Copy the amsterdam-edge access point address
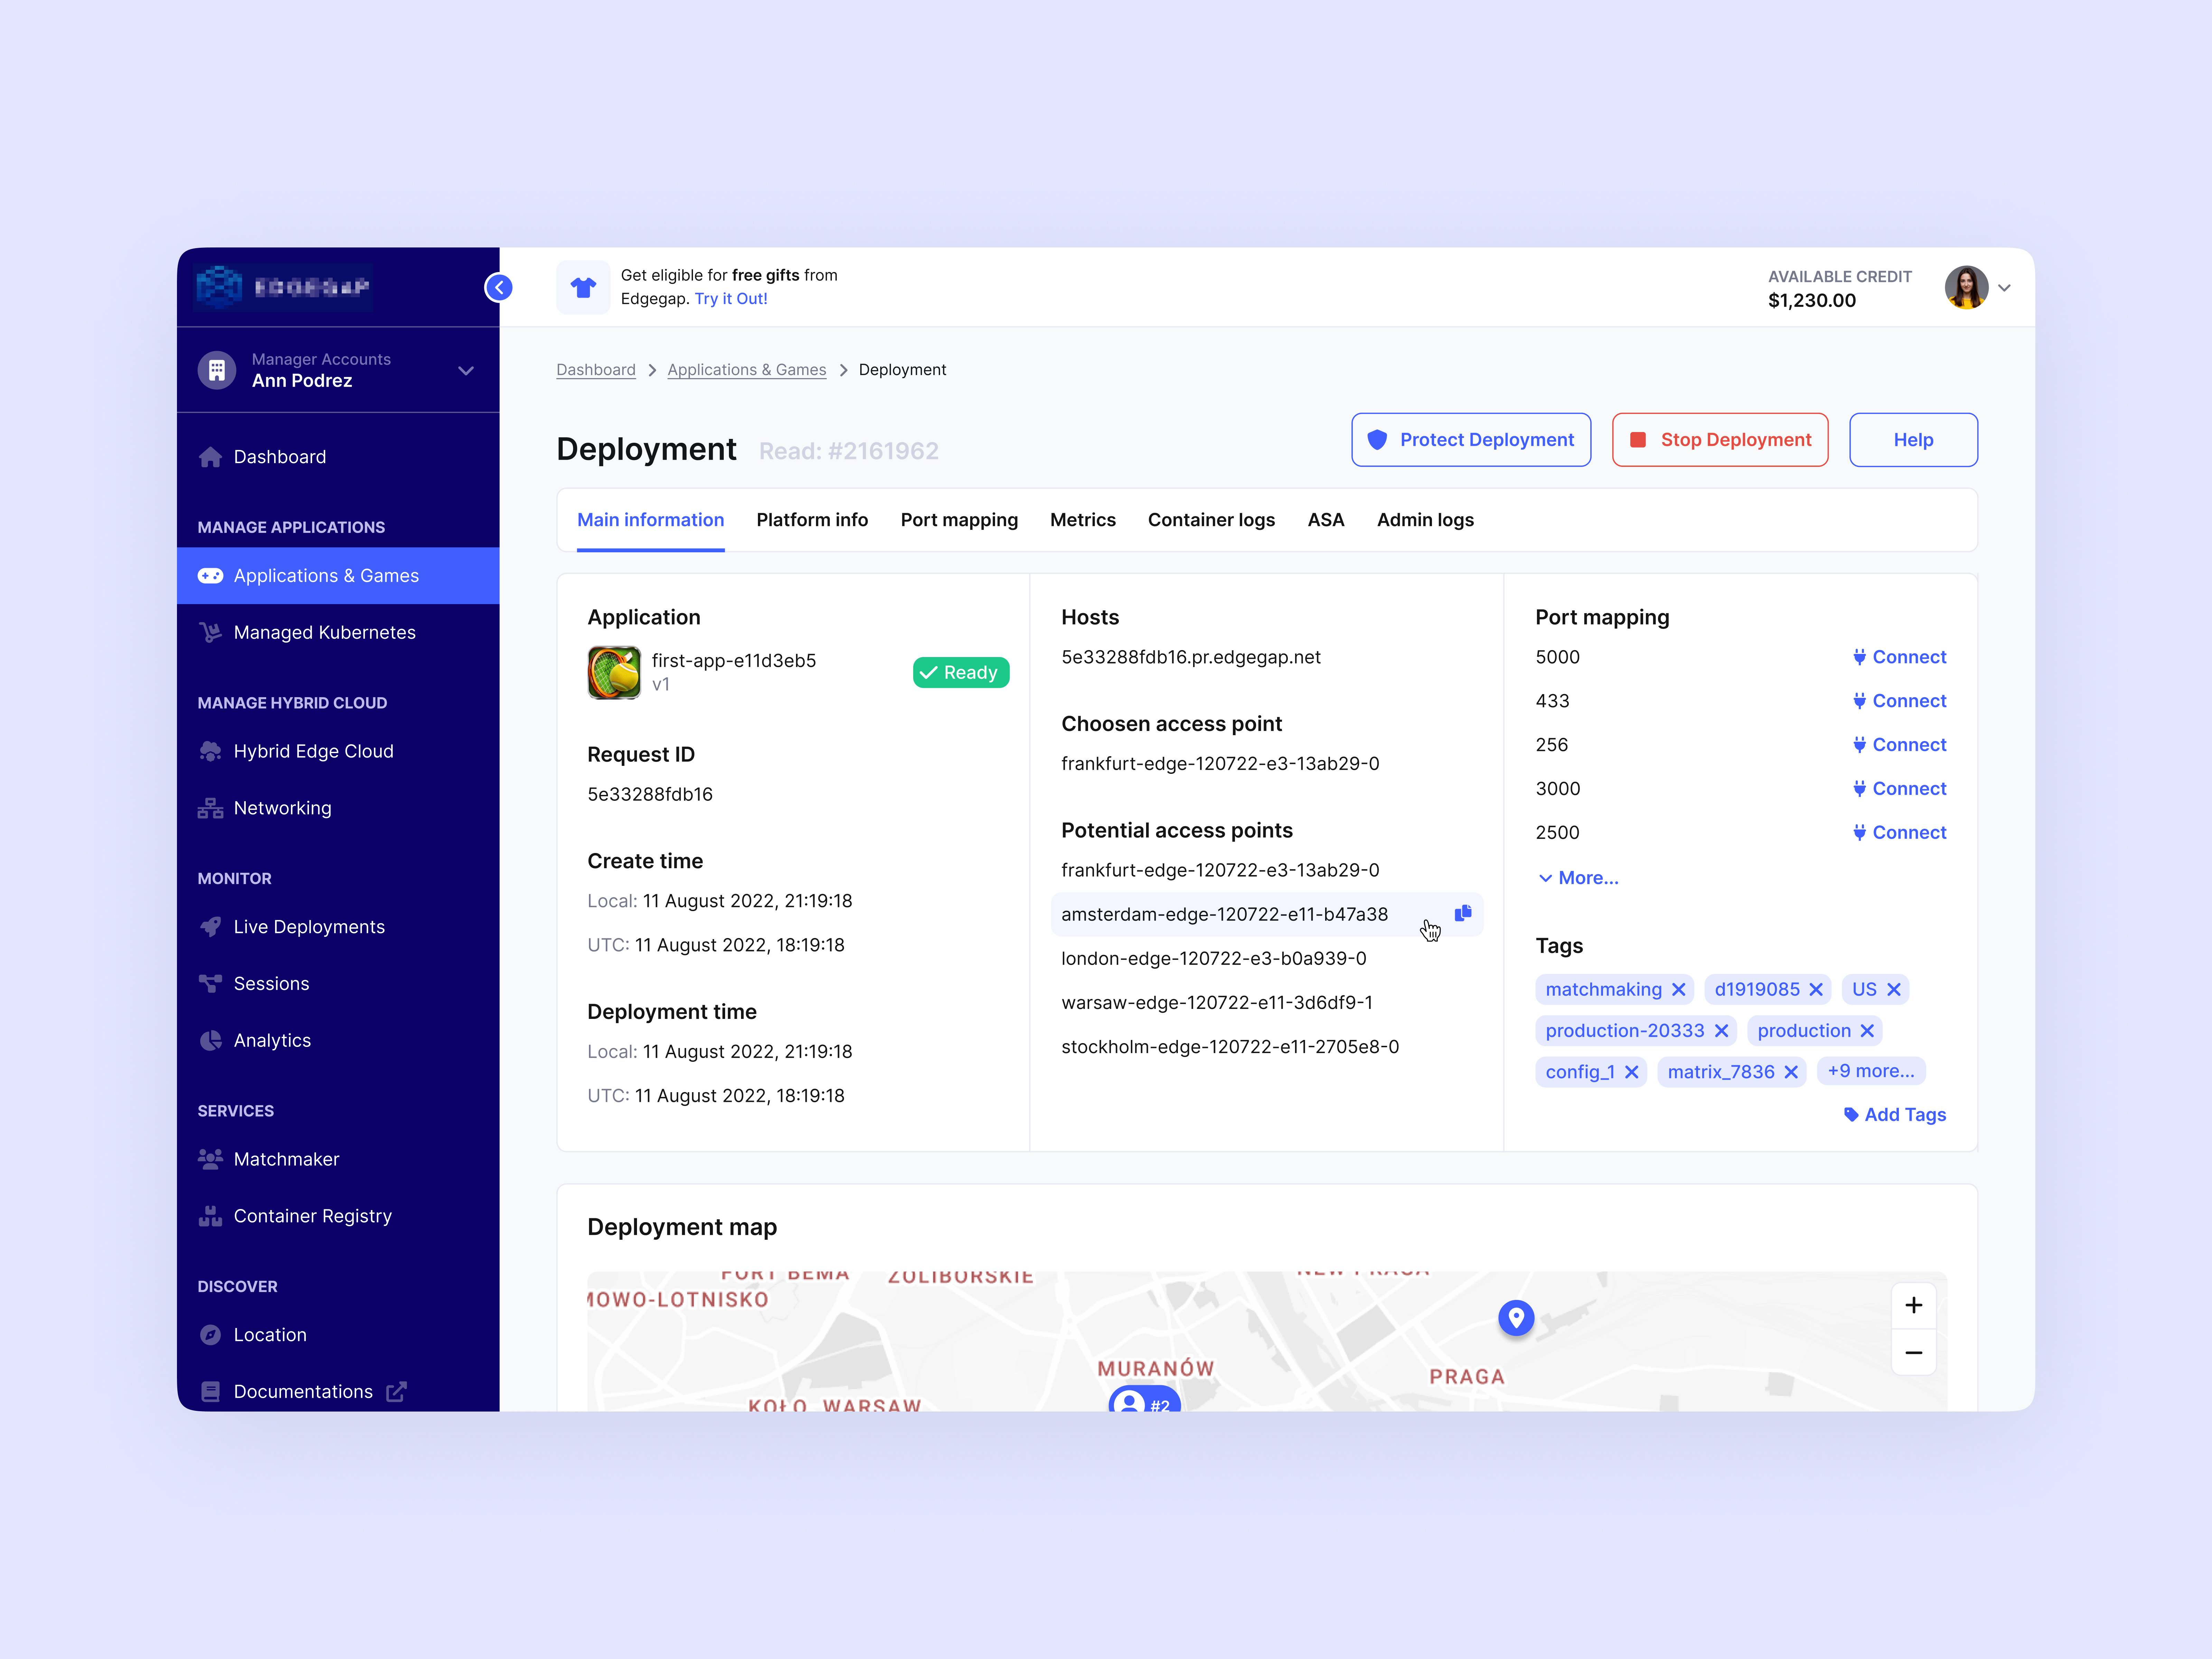2212x1659 pixels. point(1463,913)
